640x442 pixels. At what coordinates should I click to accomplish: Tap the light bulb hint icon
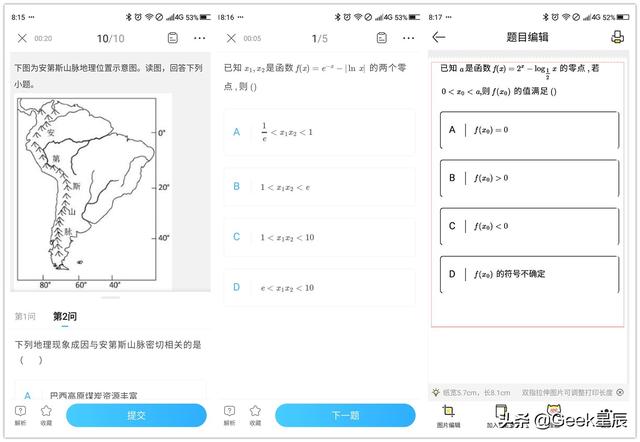(x=436, y=392)
